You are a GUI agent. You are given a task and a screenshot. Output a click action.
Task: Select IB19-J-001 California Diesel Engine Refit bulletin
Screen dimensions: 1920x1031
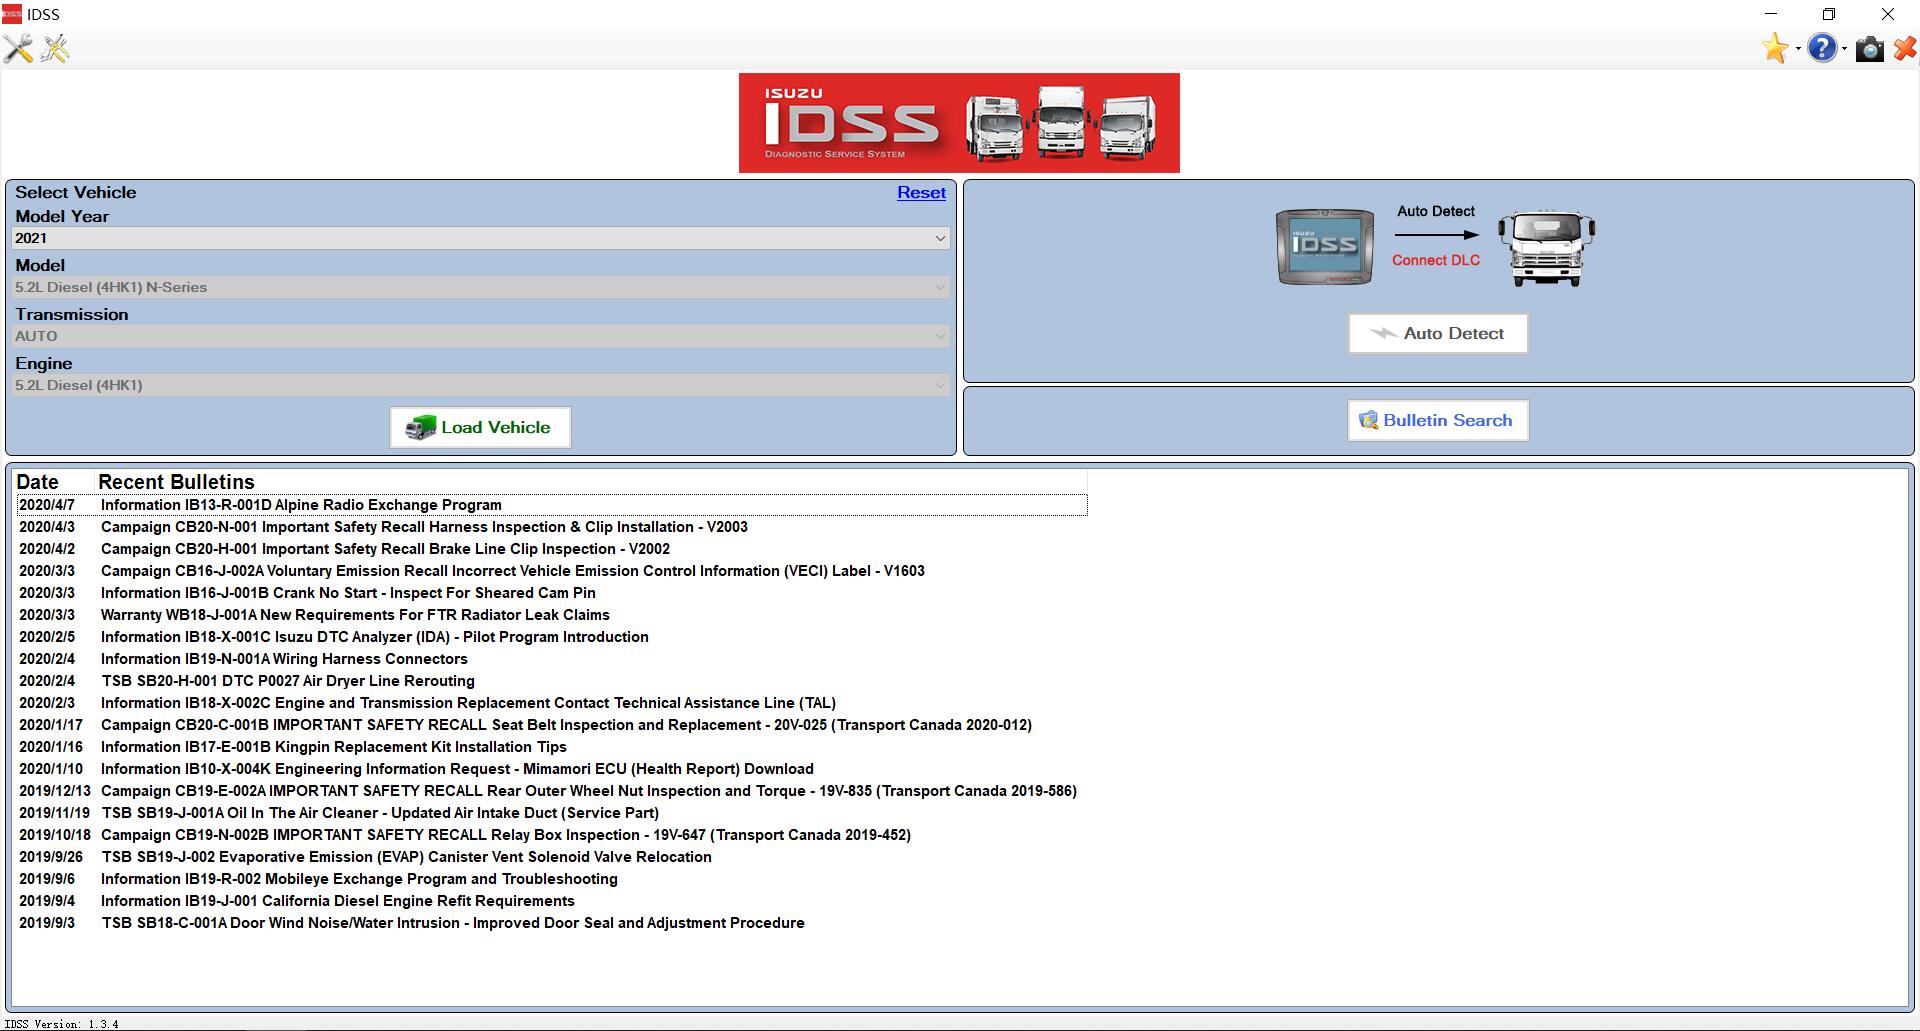(x=552, y=901)
